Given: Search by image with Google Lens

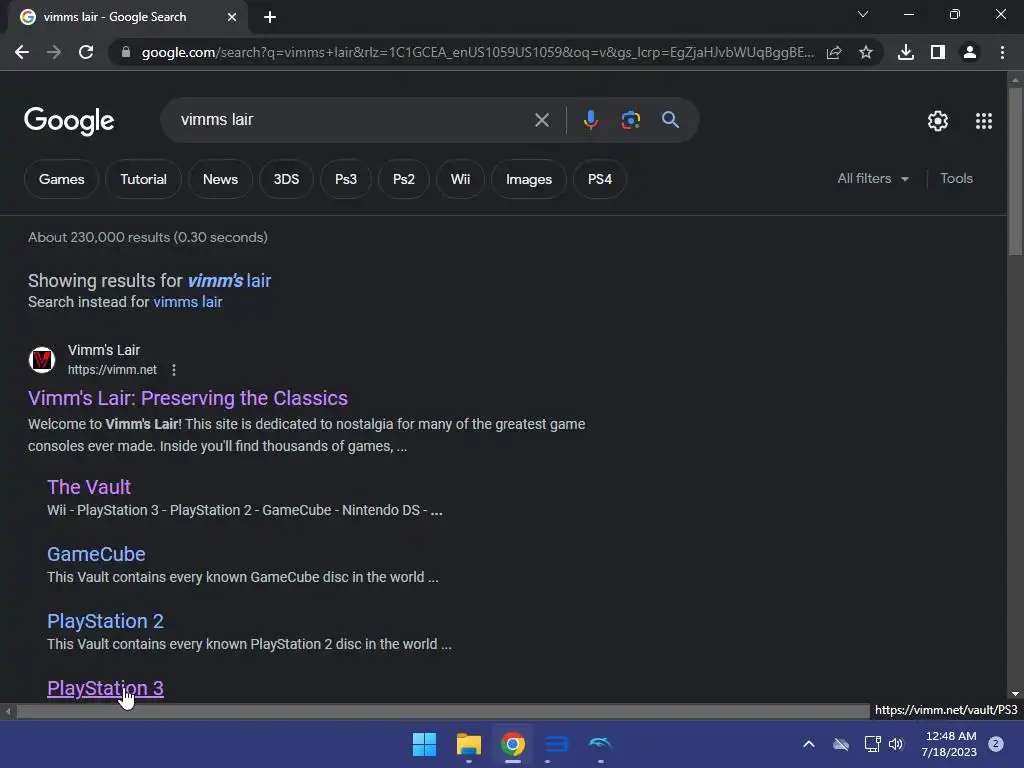Looking at the screenshot, I should 630,120.
